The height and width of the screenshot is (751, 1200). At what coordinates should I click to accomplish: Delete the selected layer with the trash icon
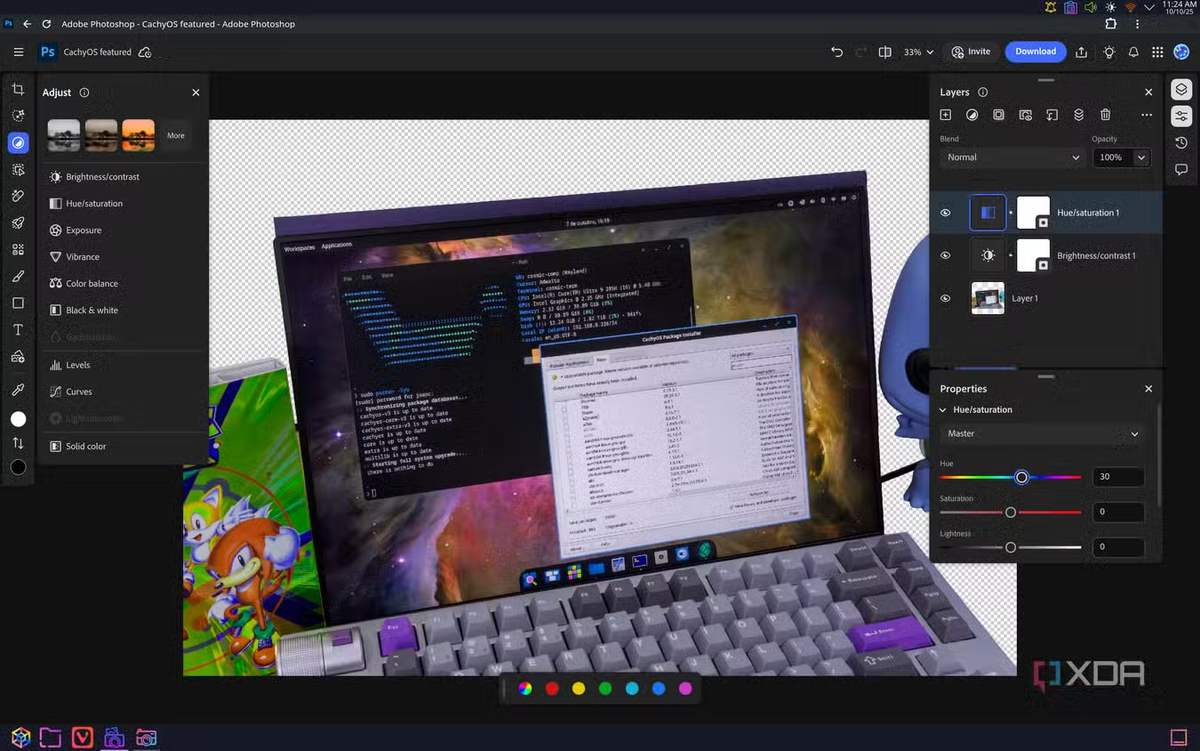coord(1105,115)
